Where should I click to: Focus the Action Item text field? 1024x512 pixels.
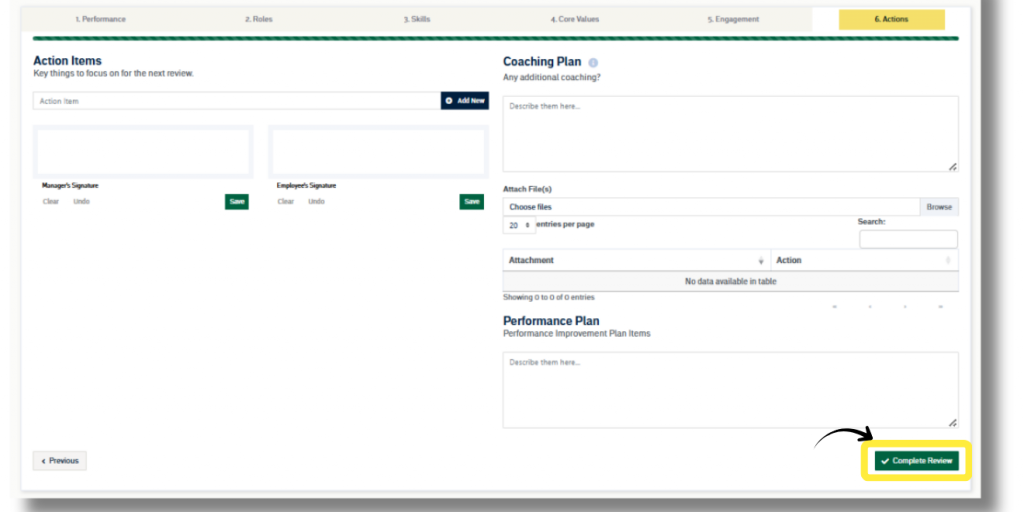click(236, 101)
